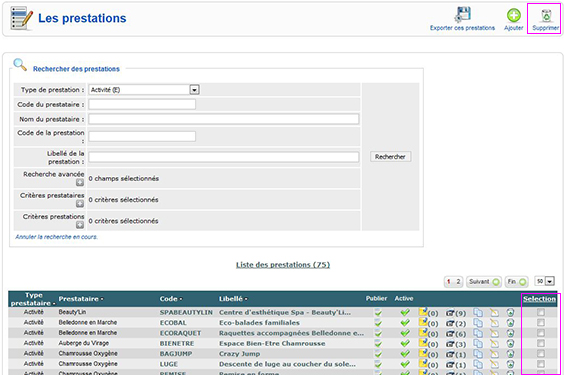Delete SPABEAUTYLIN row using its recycle icon
Screen dimensions: 564x375
pos(510,312)
